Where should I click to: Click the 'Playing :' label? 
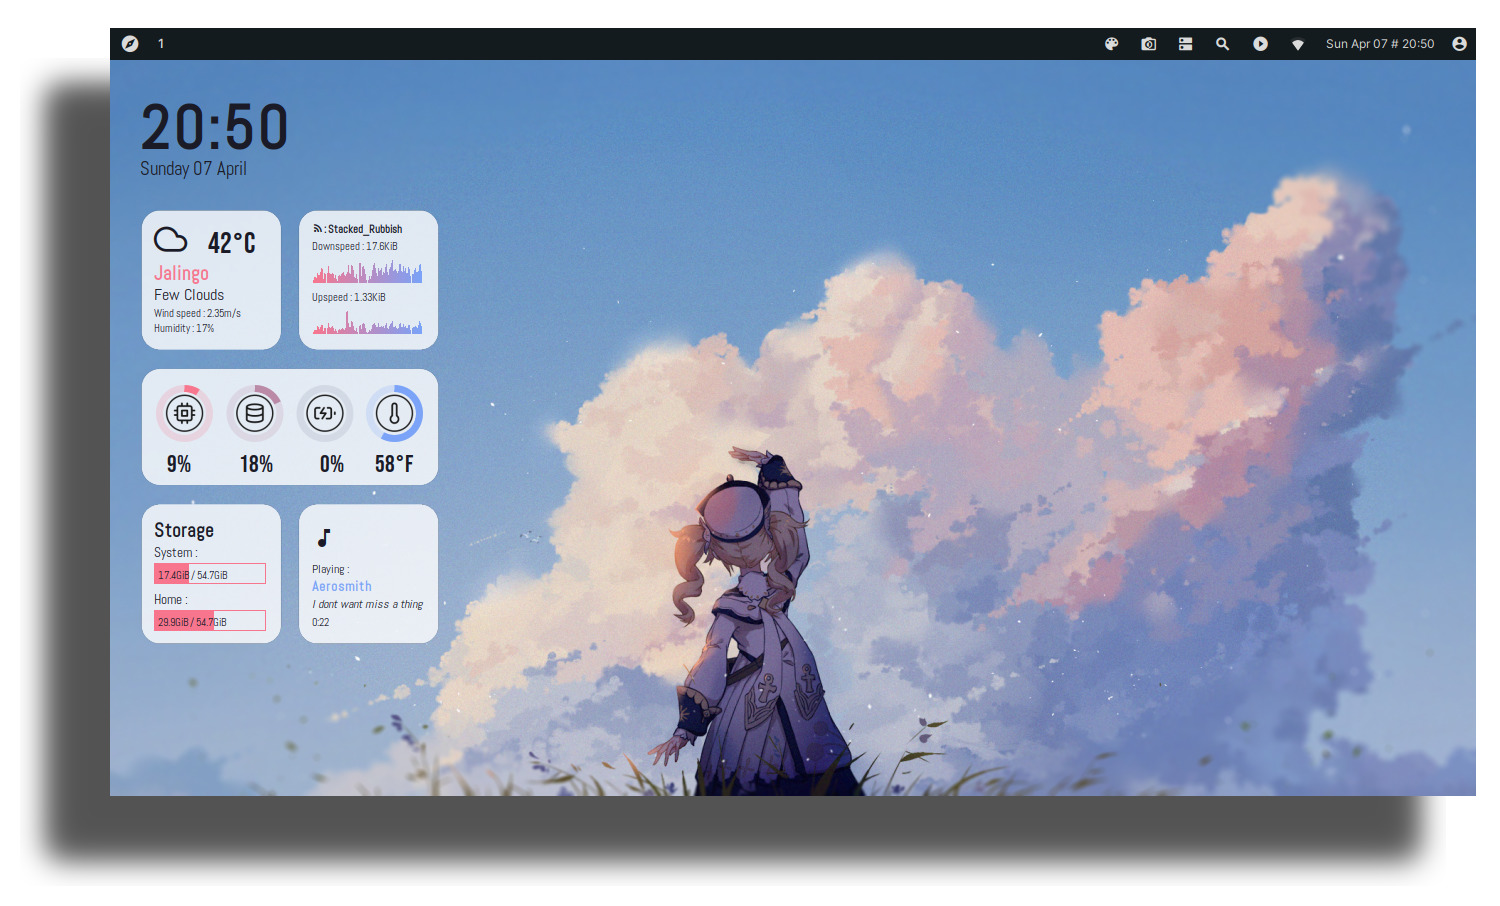click(x=331, y=569)
